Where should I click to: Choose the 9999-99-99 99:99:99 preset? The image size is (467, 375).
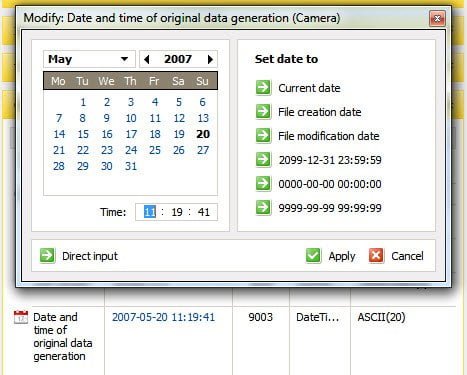[x=330, y=208]
